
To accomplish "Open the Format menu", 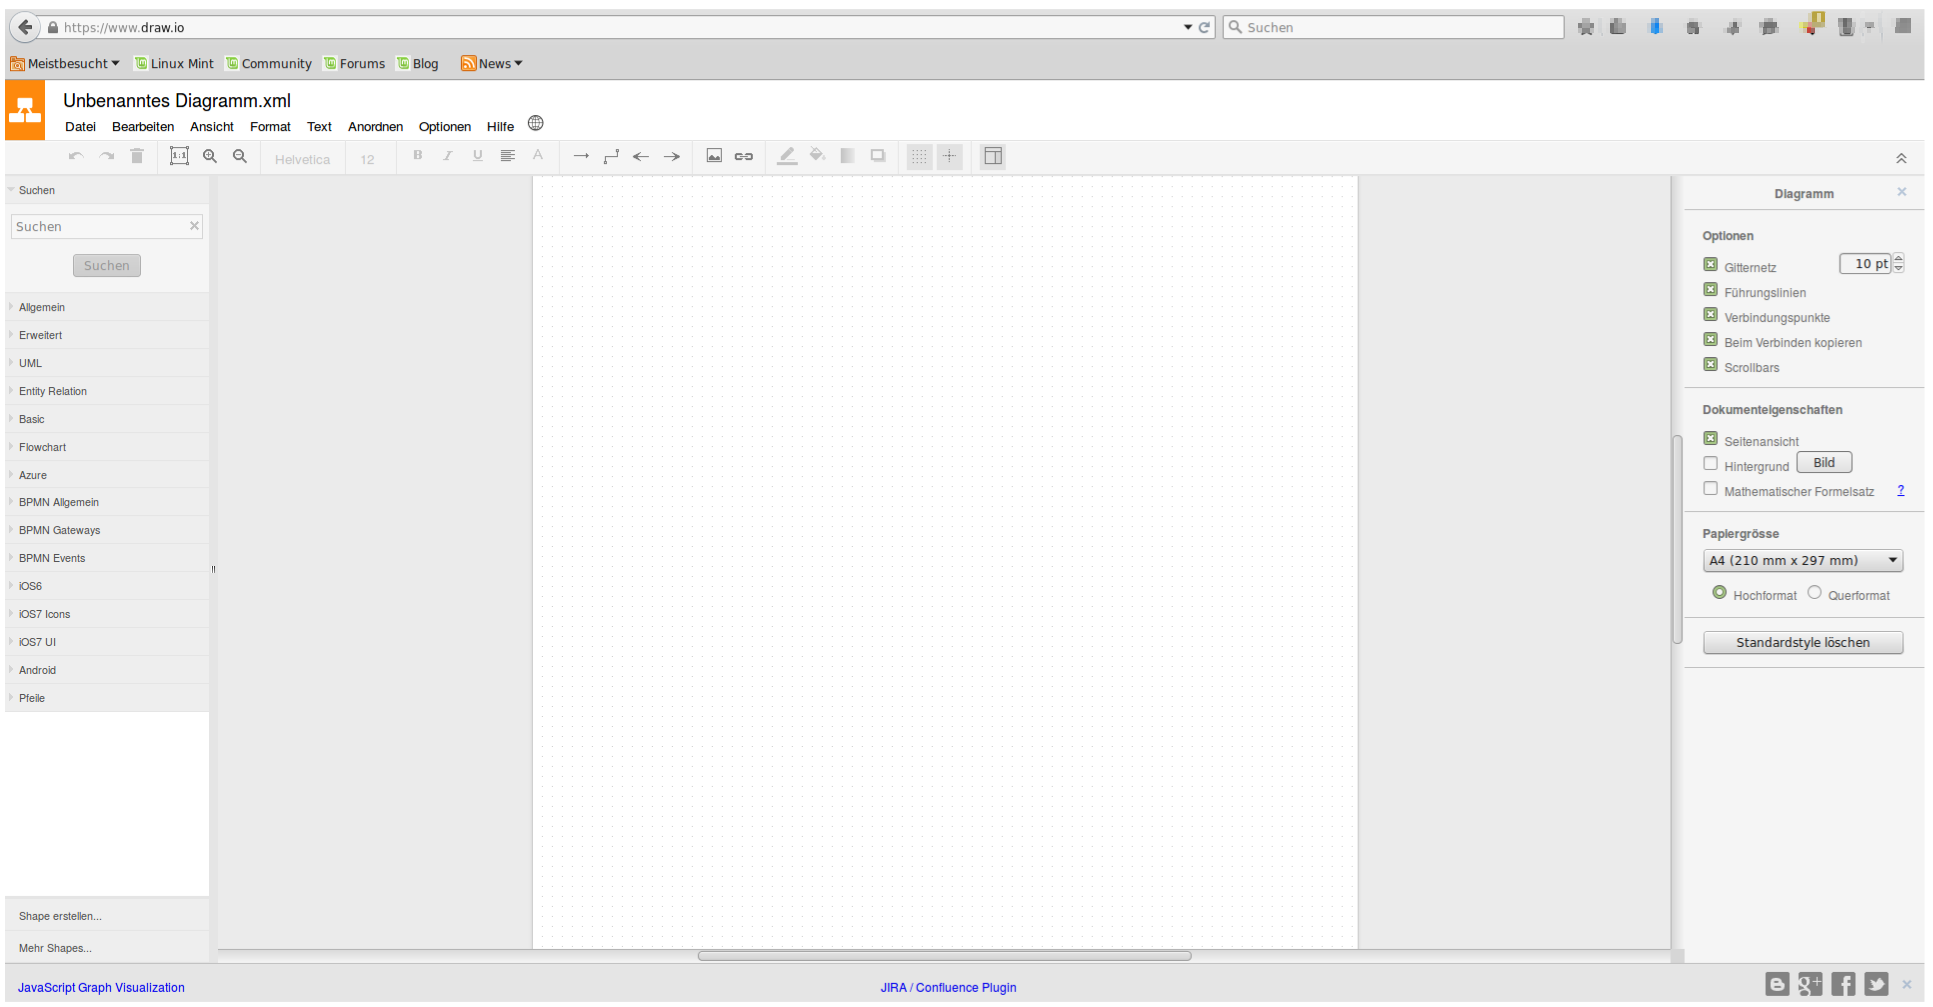I will 270,127.
